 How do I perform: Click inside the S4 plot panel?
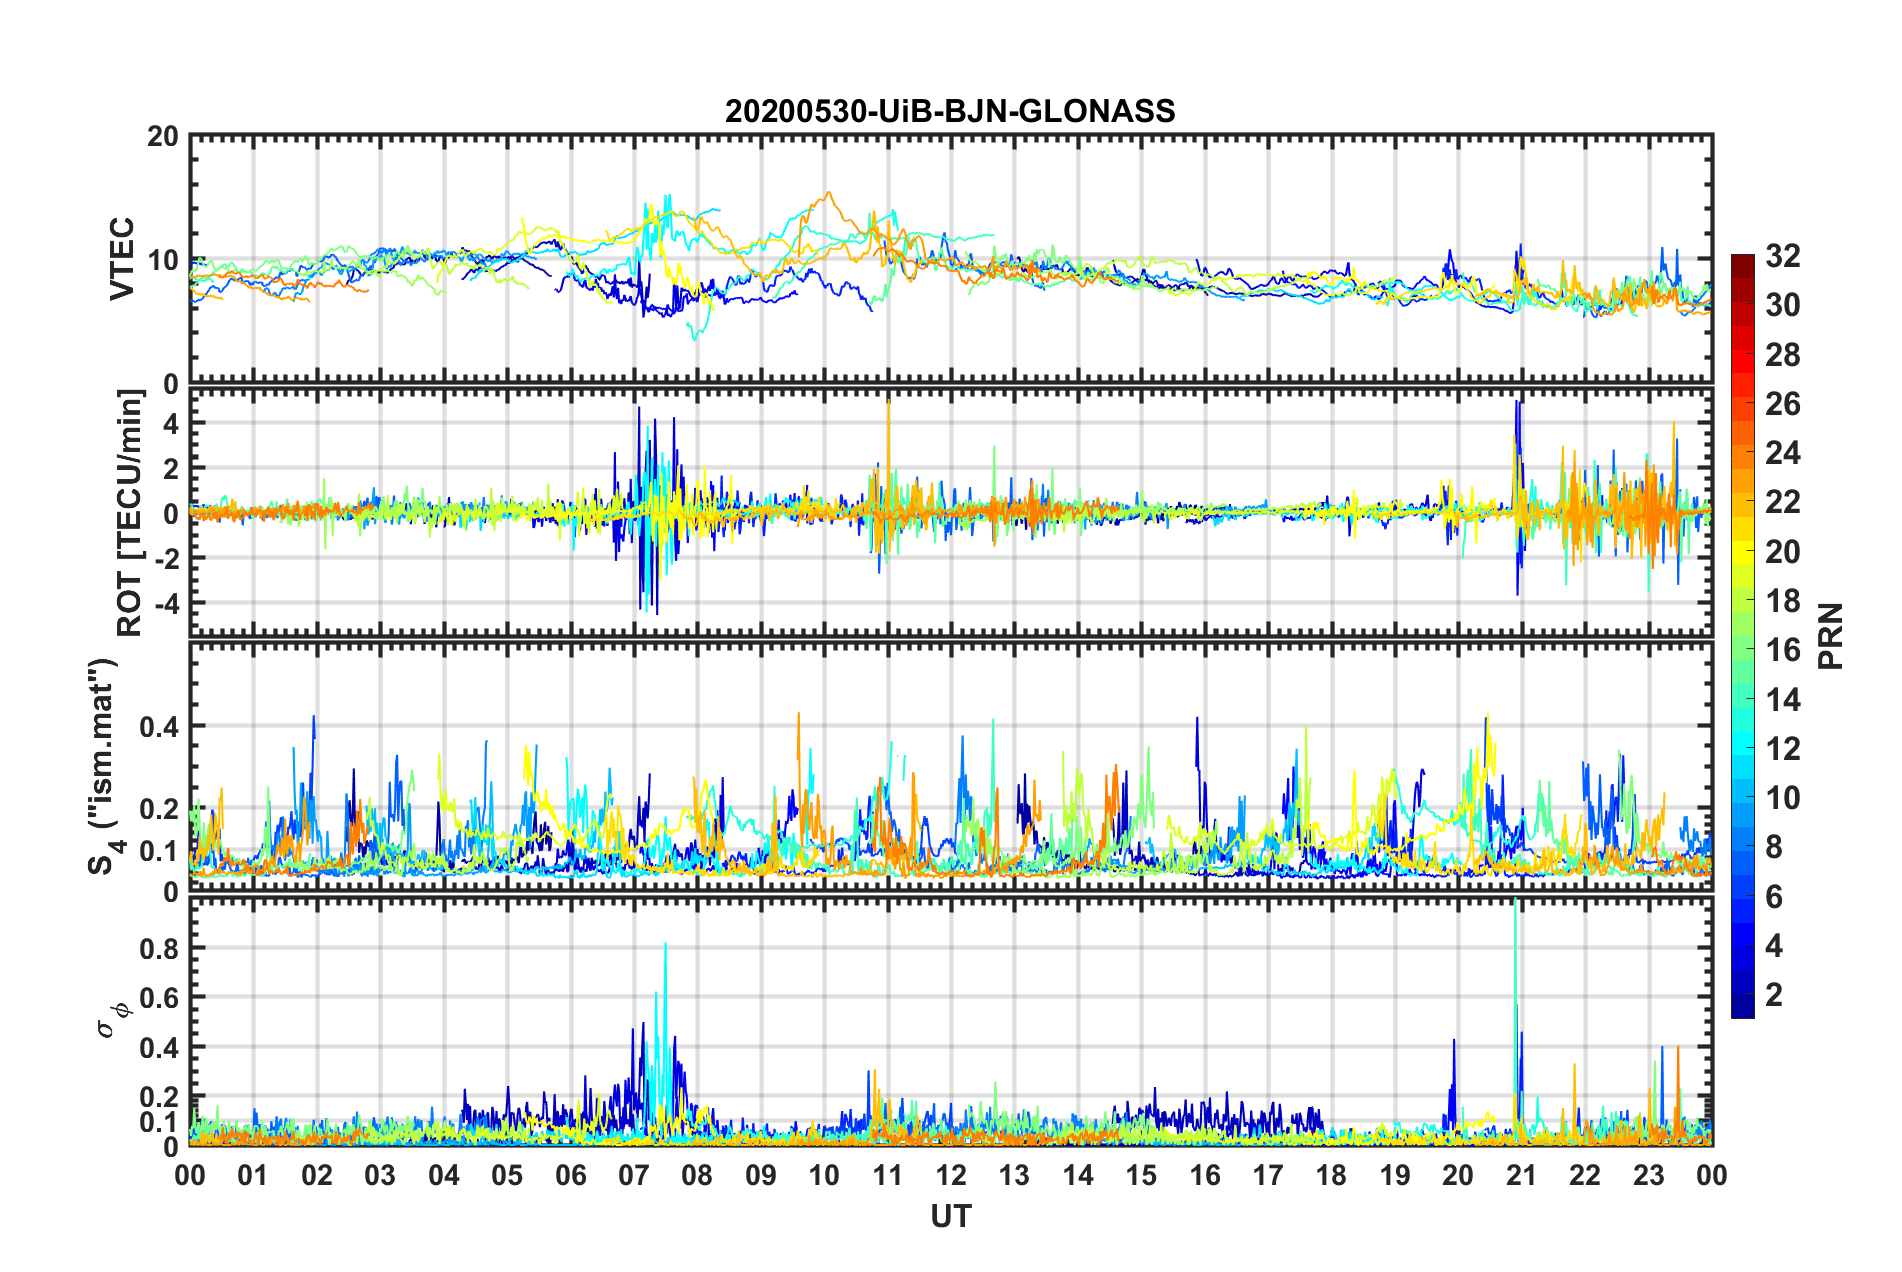(951, 767)
